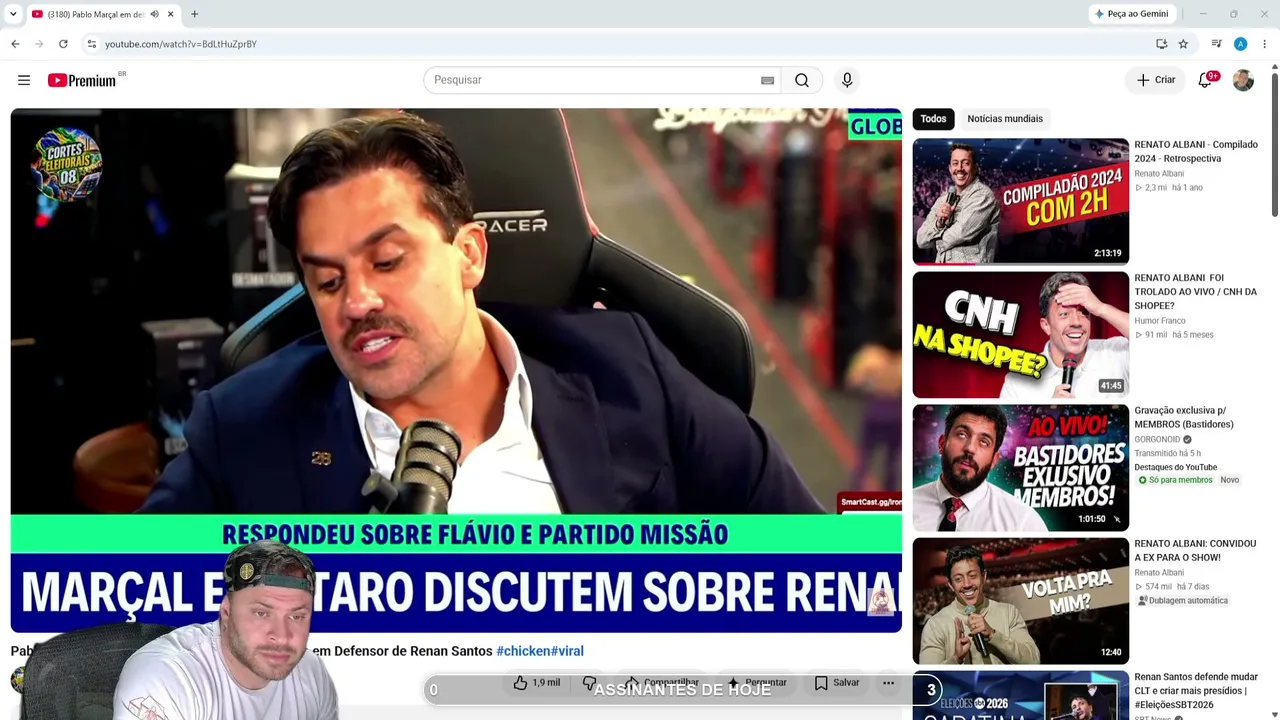Save the video with Salvar button
The height and width of the screenshot is (720, 1280).
[x=837, y=683]
